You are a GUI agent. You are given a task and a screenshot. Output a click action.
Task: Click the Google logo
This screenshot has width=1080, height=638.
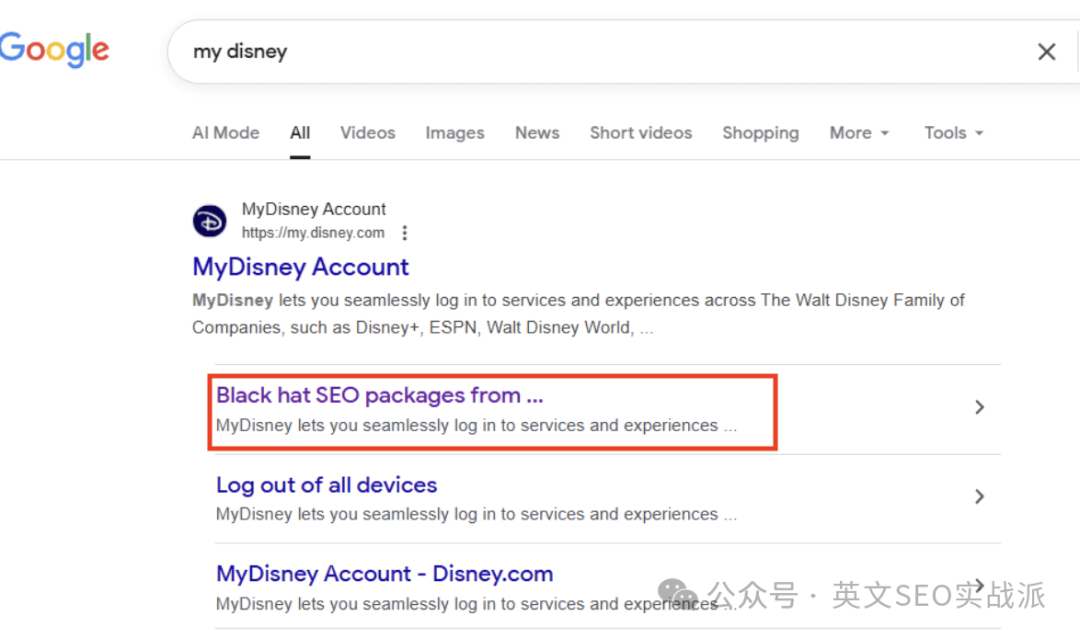[54, 50]
